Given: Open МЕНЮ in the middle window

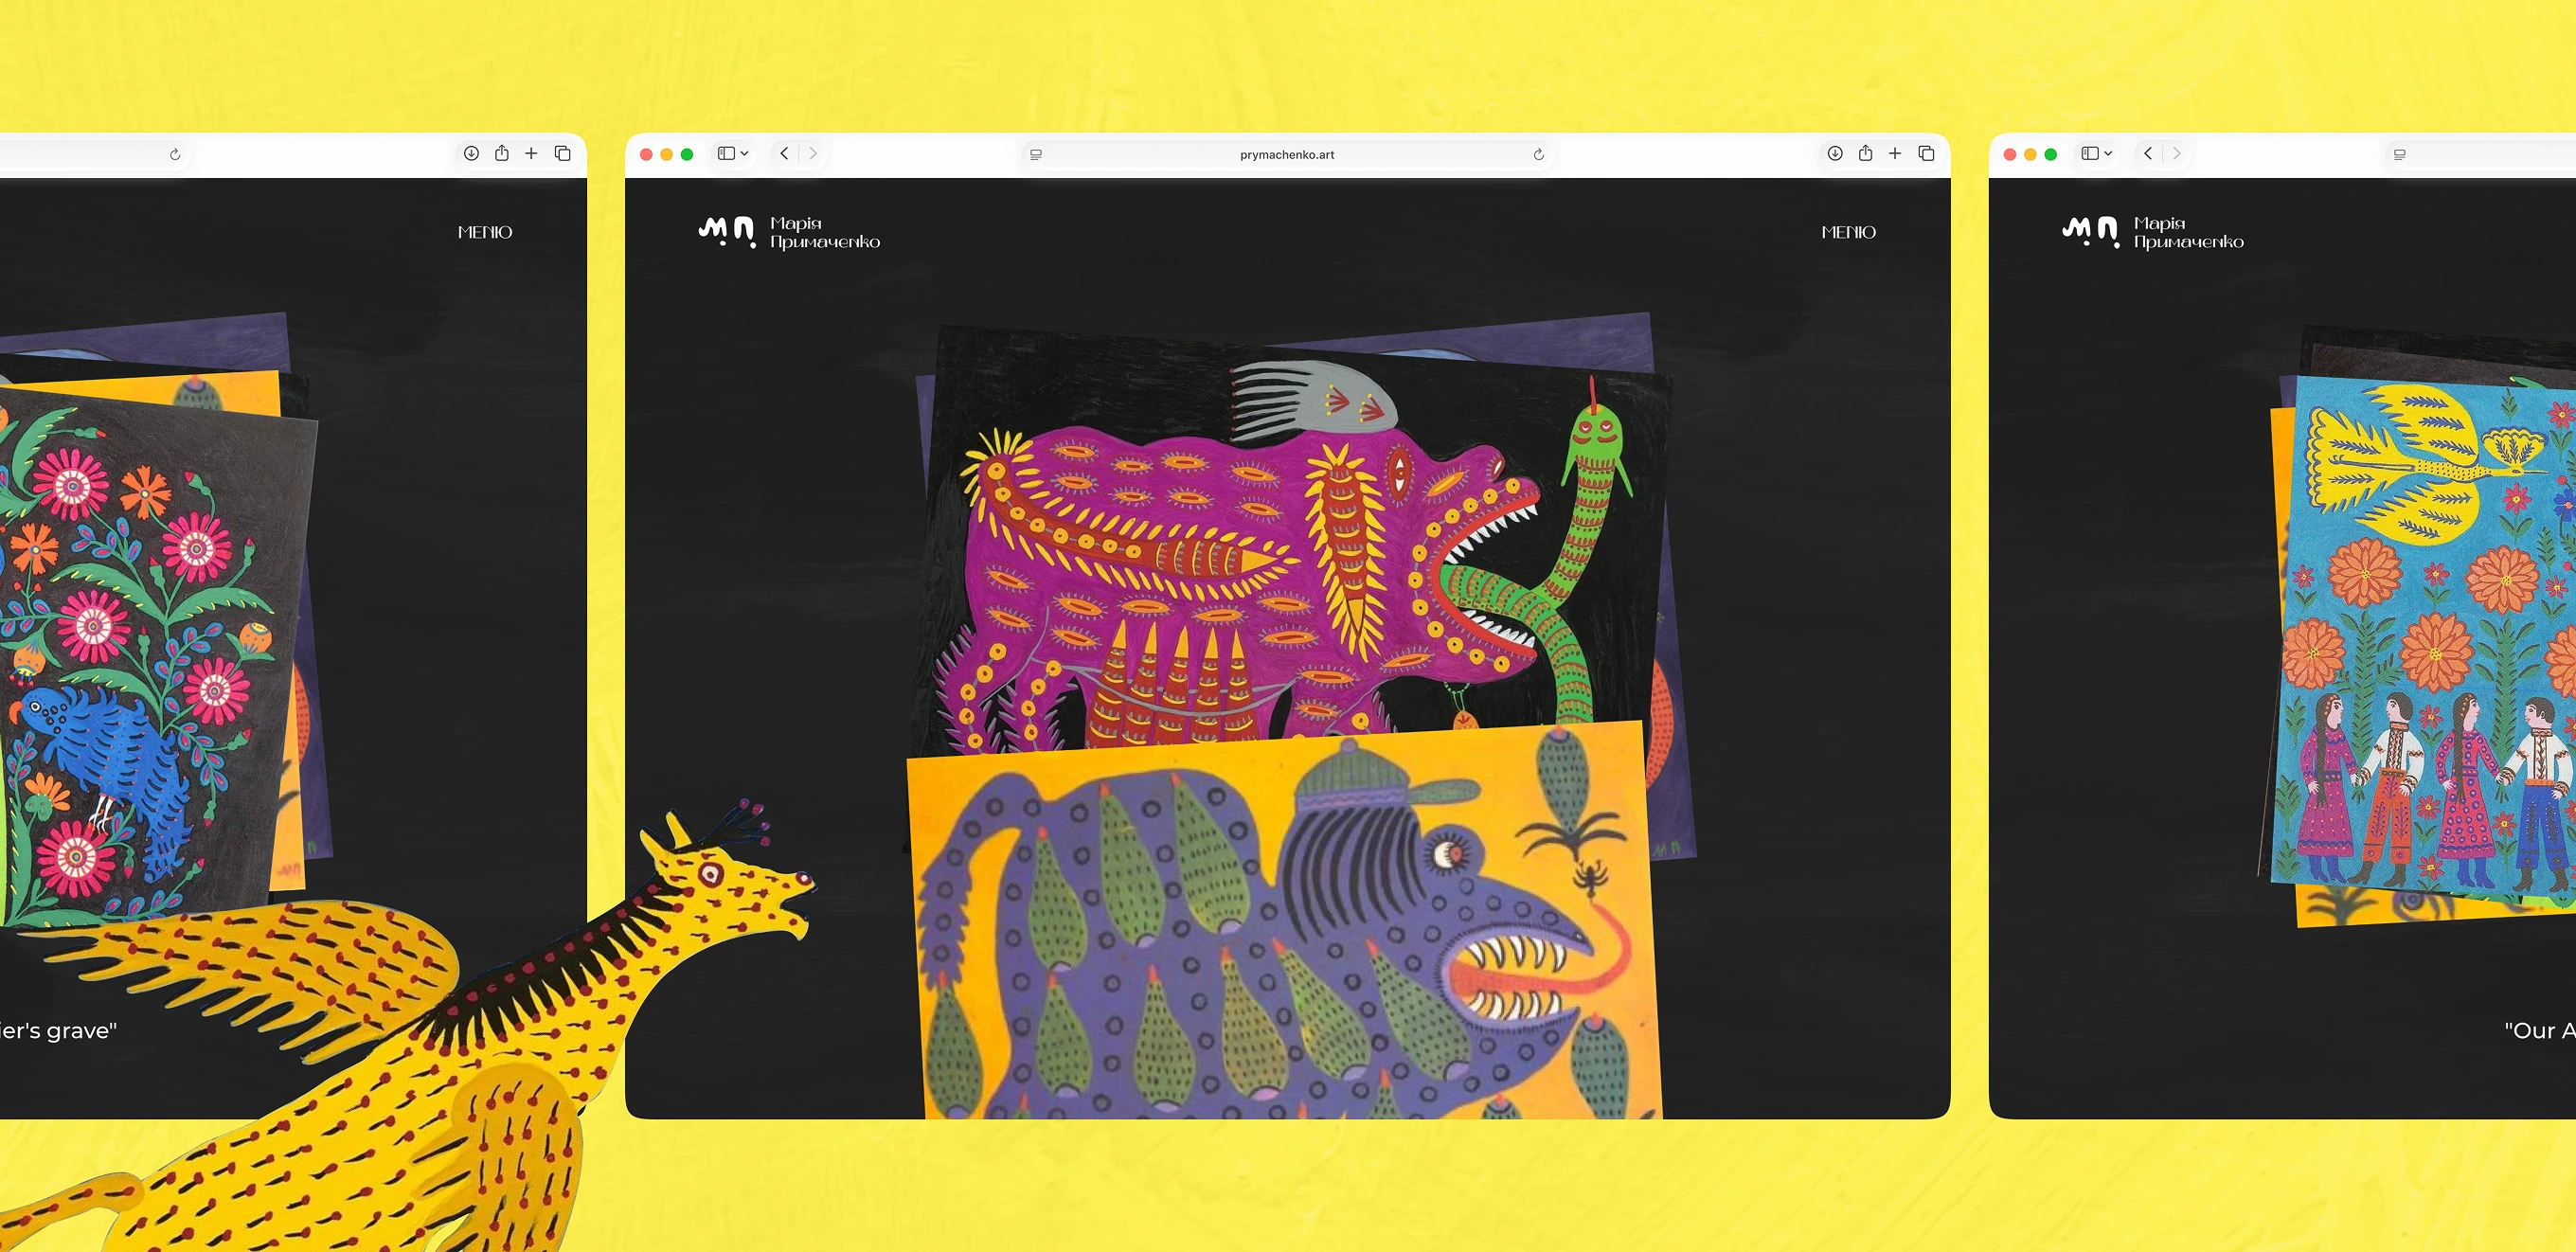Looking at the screenshot, I should [1848, 232].
